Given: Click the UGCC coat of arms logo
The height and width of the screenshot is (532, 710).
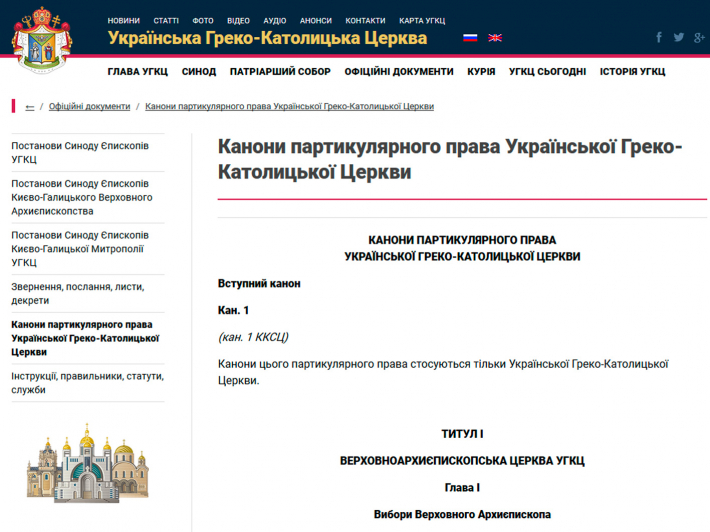Looking at the screenshot, I should tap(42, 40).
